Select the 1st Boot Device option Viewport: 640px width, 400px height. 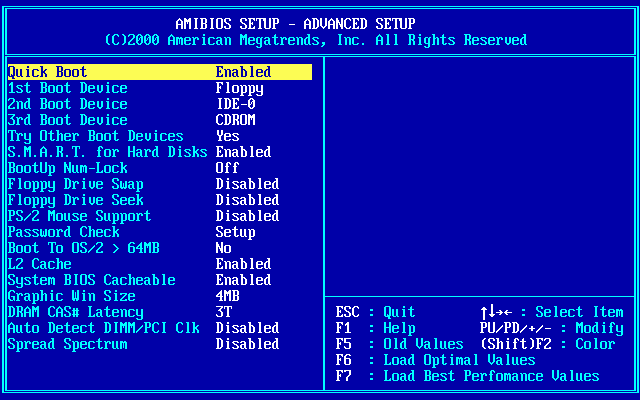[68, 88]
